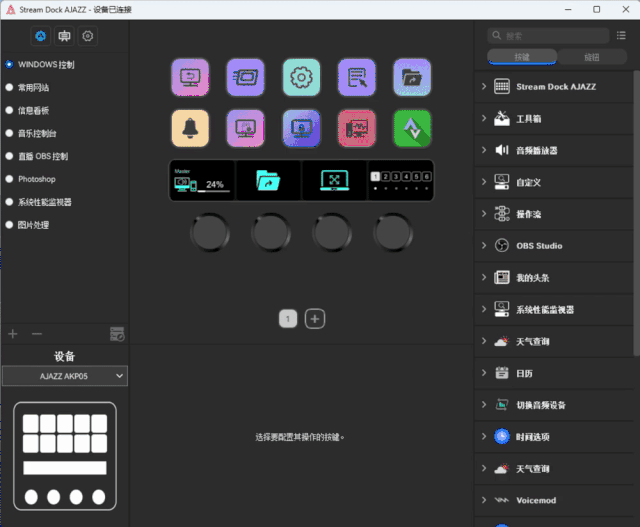
Task: Select the green AV logo key
Action: (x=412, y=128)
